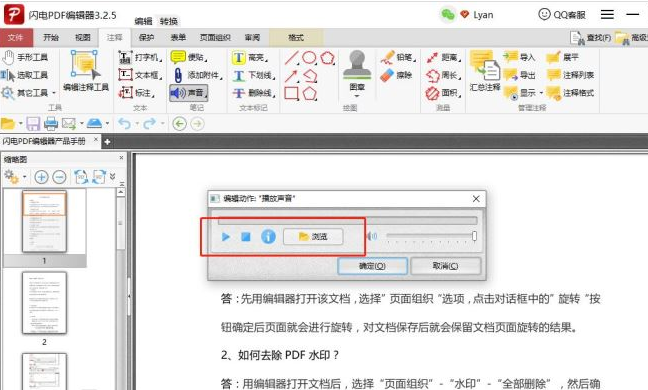The width and height of the screenshot is (648, 390).
Task: Select the 标注 callout tool
Action: pyautogui.click(x=137, y=93)
